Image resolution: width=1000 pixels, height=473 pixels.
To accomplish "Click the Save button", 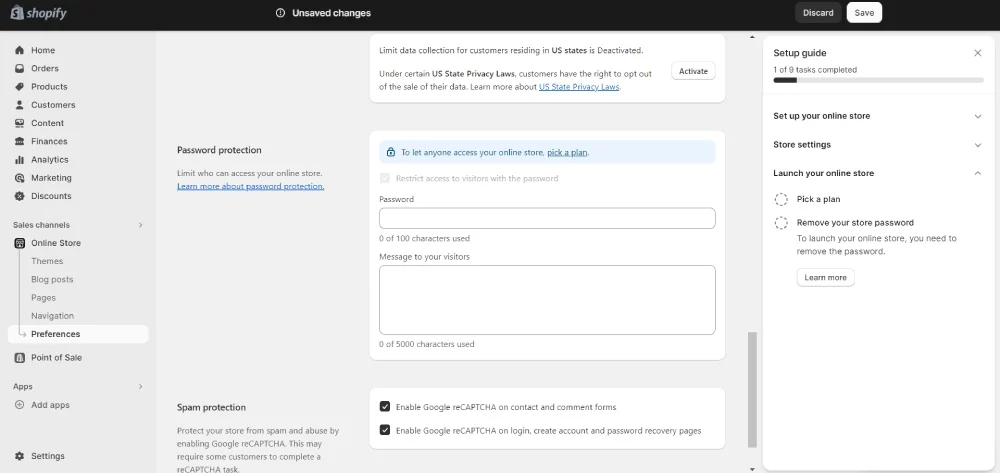I will tap(864, 13).
